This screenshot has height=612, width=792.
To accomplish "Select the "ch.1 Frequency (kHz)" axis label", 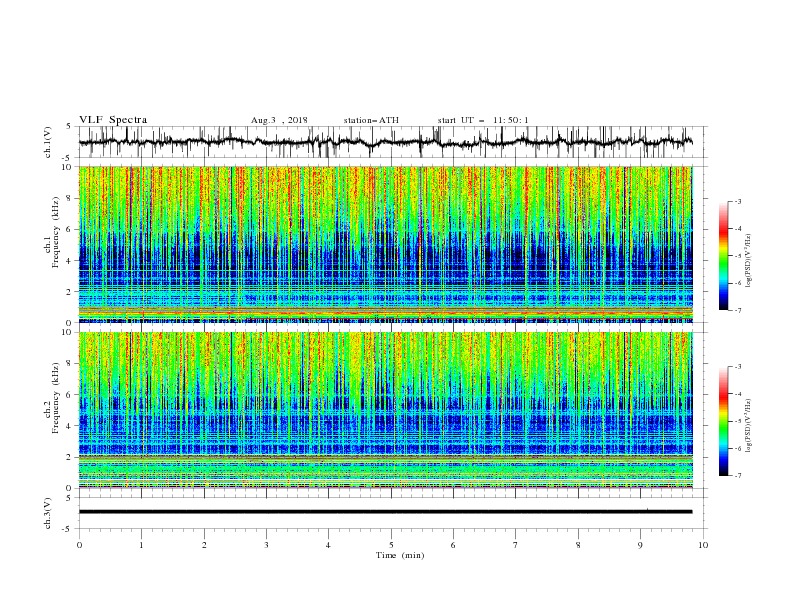I will point(52,244).
